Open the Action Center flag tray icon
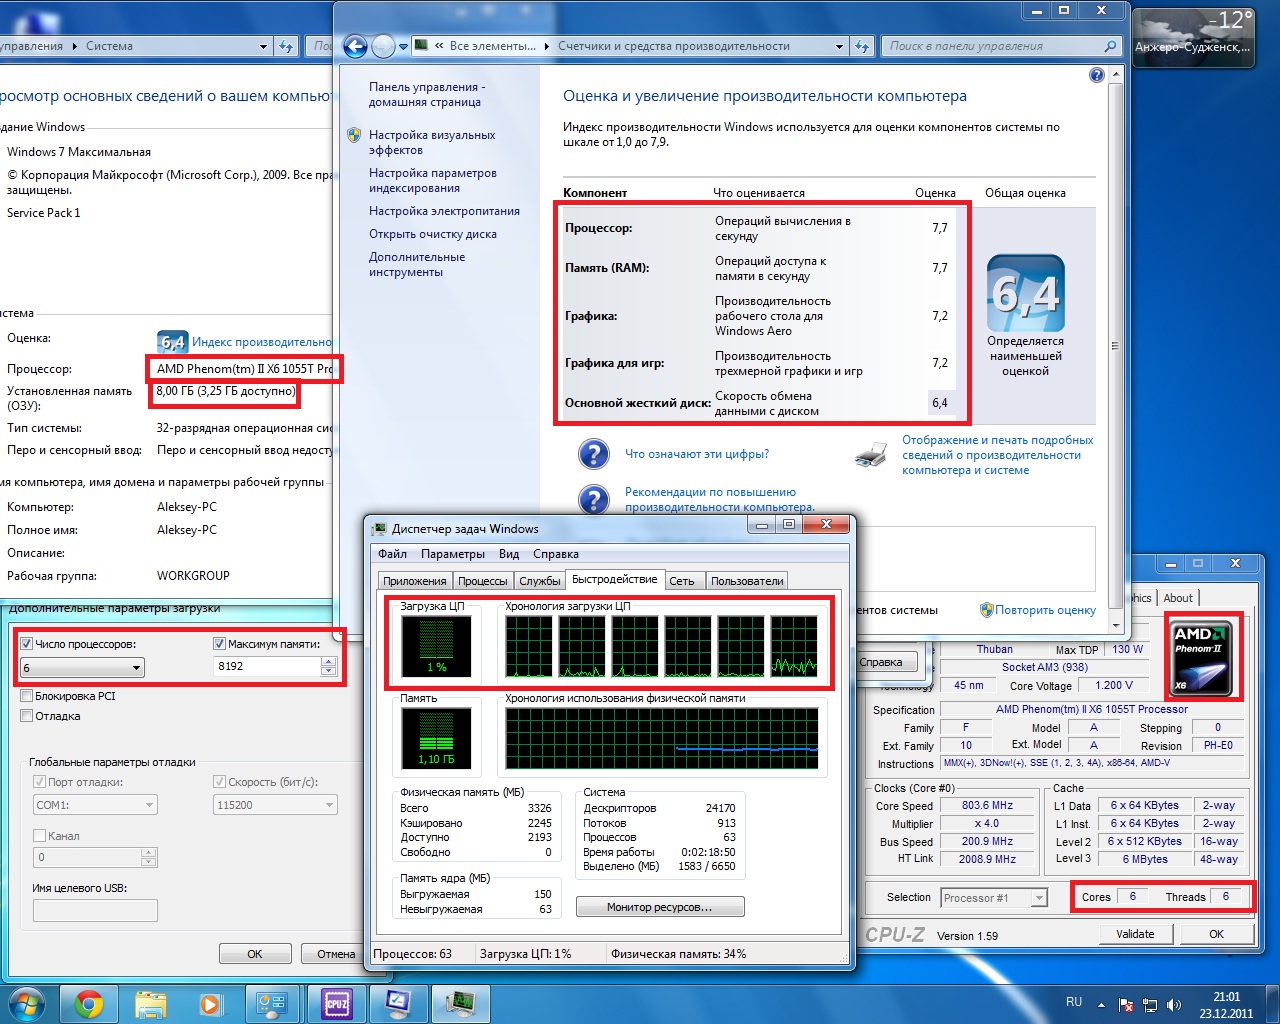 point(1126,1004)
